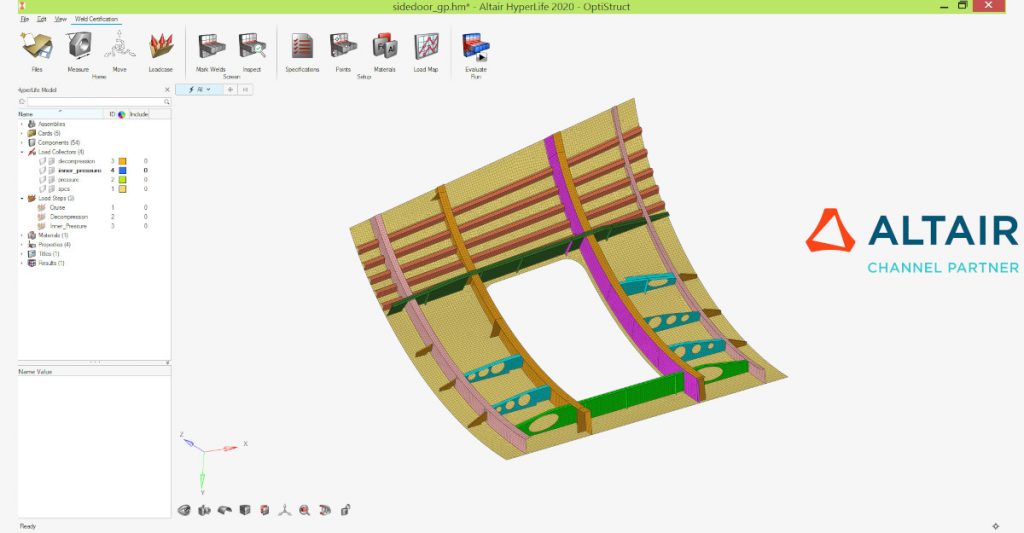Toggle visibility of spcs load collector
Image resolution: width=1024 pixels, height=533 pixels.
coord(43,188)
